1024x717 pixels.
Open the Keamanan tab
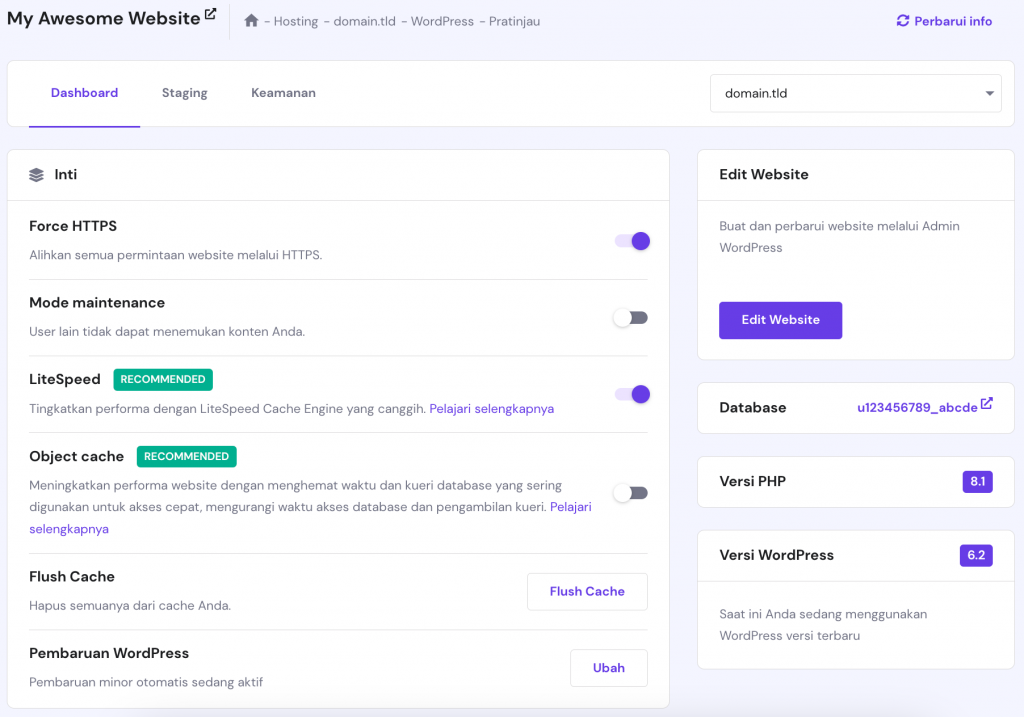click(x=283, y=92)
